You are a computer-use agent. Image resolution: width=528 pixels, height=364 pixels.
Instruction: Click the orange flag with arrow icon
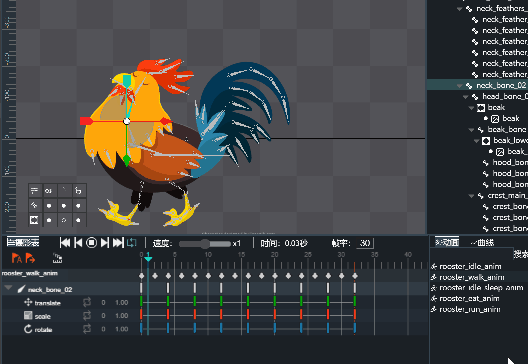(x=30, y=258)
